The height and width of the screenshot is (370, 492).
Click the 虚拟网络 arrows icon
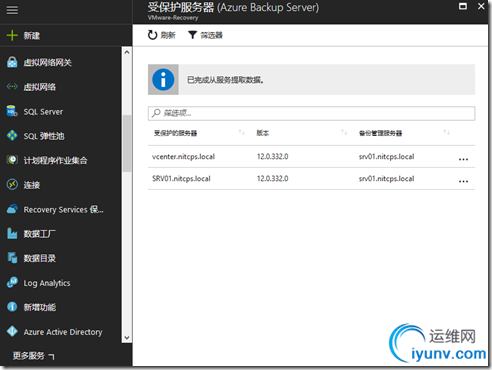click(x=12, y=87)
